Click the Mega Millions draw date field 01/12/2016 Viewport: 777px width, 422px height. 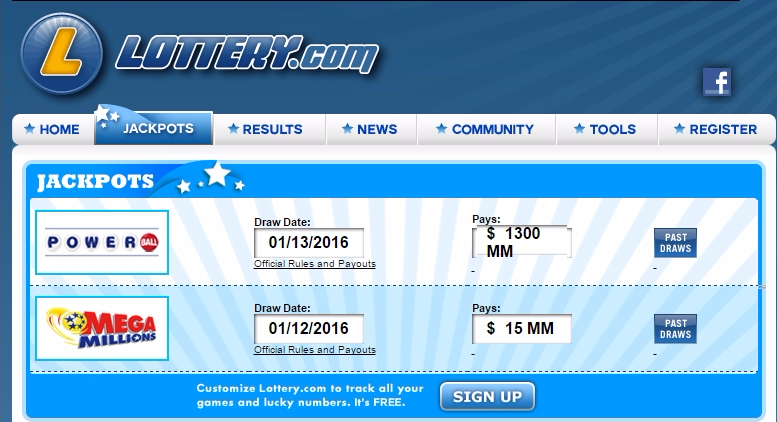pos(308,328)
